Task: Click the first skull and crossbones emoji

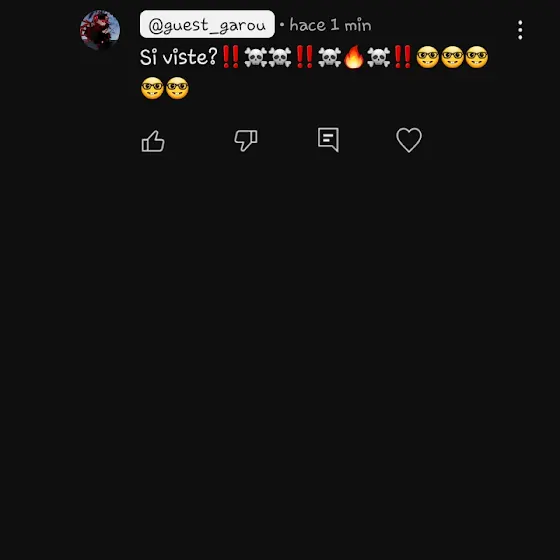Action: coord(255,57)
